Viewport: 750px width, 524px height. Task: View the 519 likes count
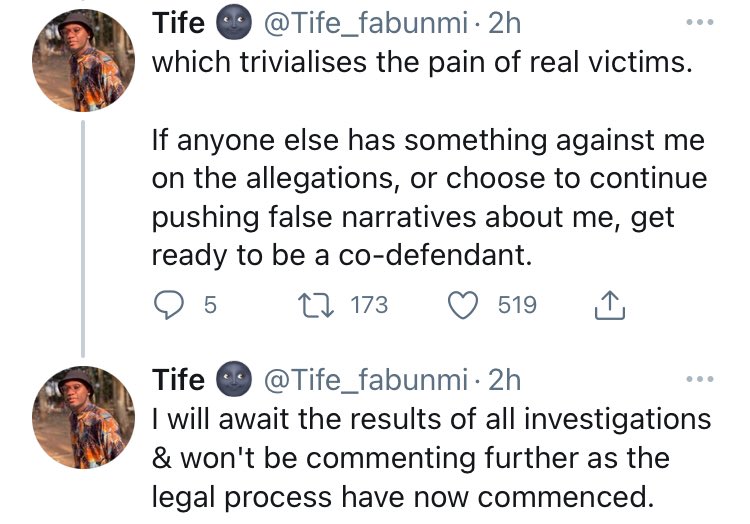tap(517, 306)
